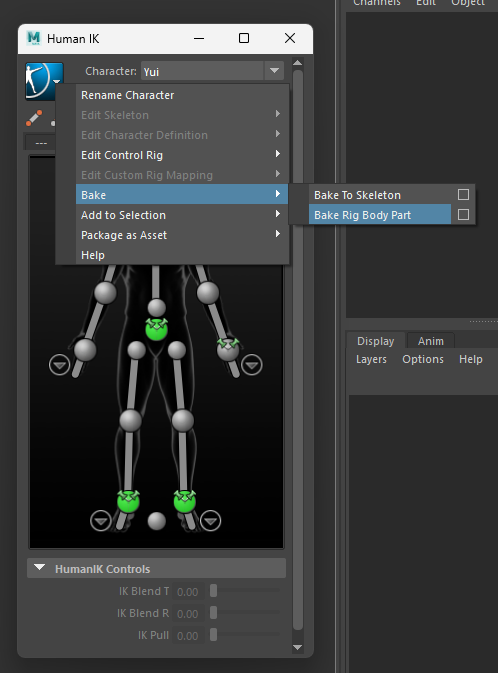Select the green hips effector
Image resolution: width=498 pixels, height=673 pixels.
pyautogui.click(x=156, y=329)
